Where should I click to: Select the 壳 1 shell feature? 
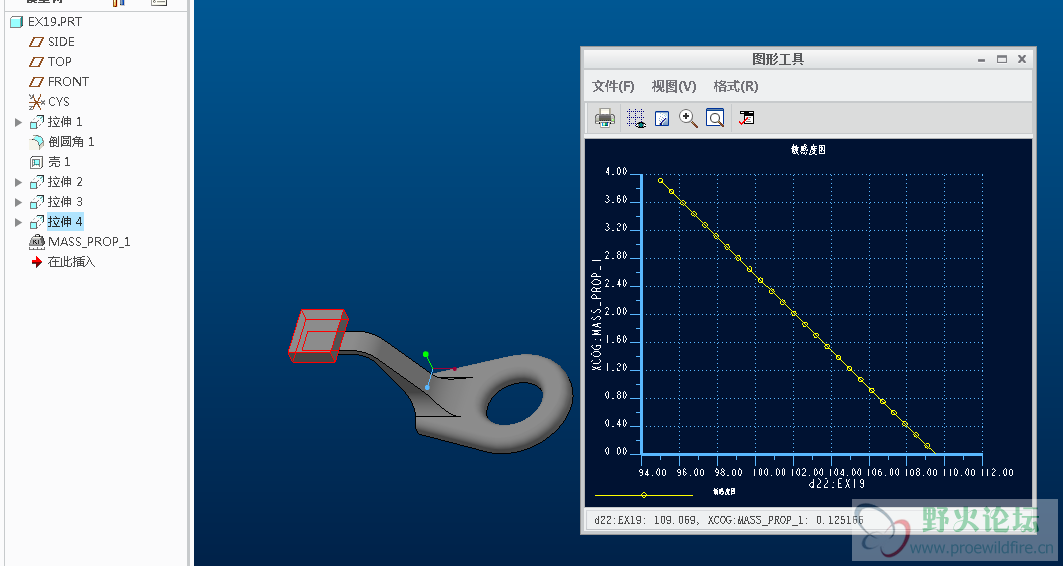(58, 162)
